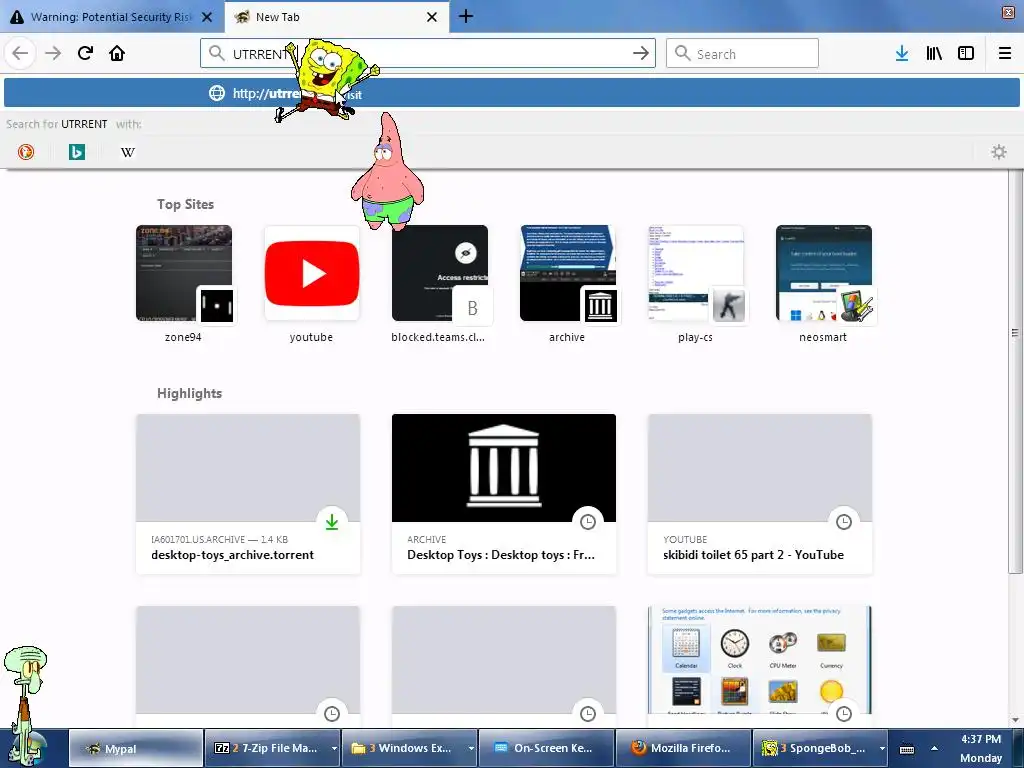Close the New Tab tab
Image resolution: width=1024 pixels, height=768 pixels.
432,17
